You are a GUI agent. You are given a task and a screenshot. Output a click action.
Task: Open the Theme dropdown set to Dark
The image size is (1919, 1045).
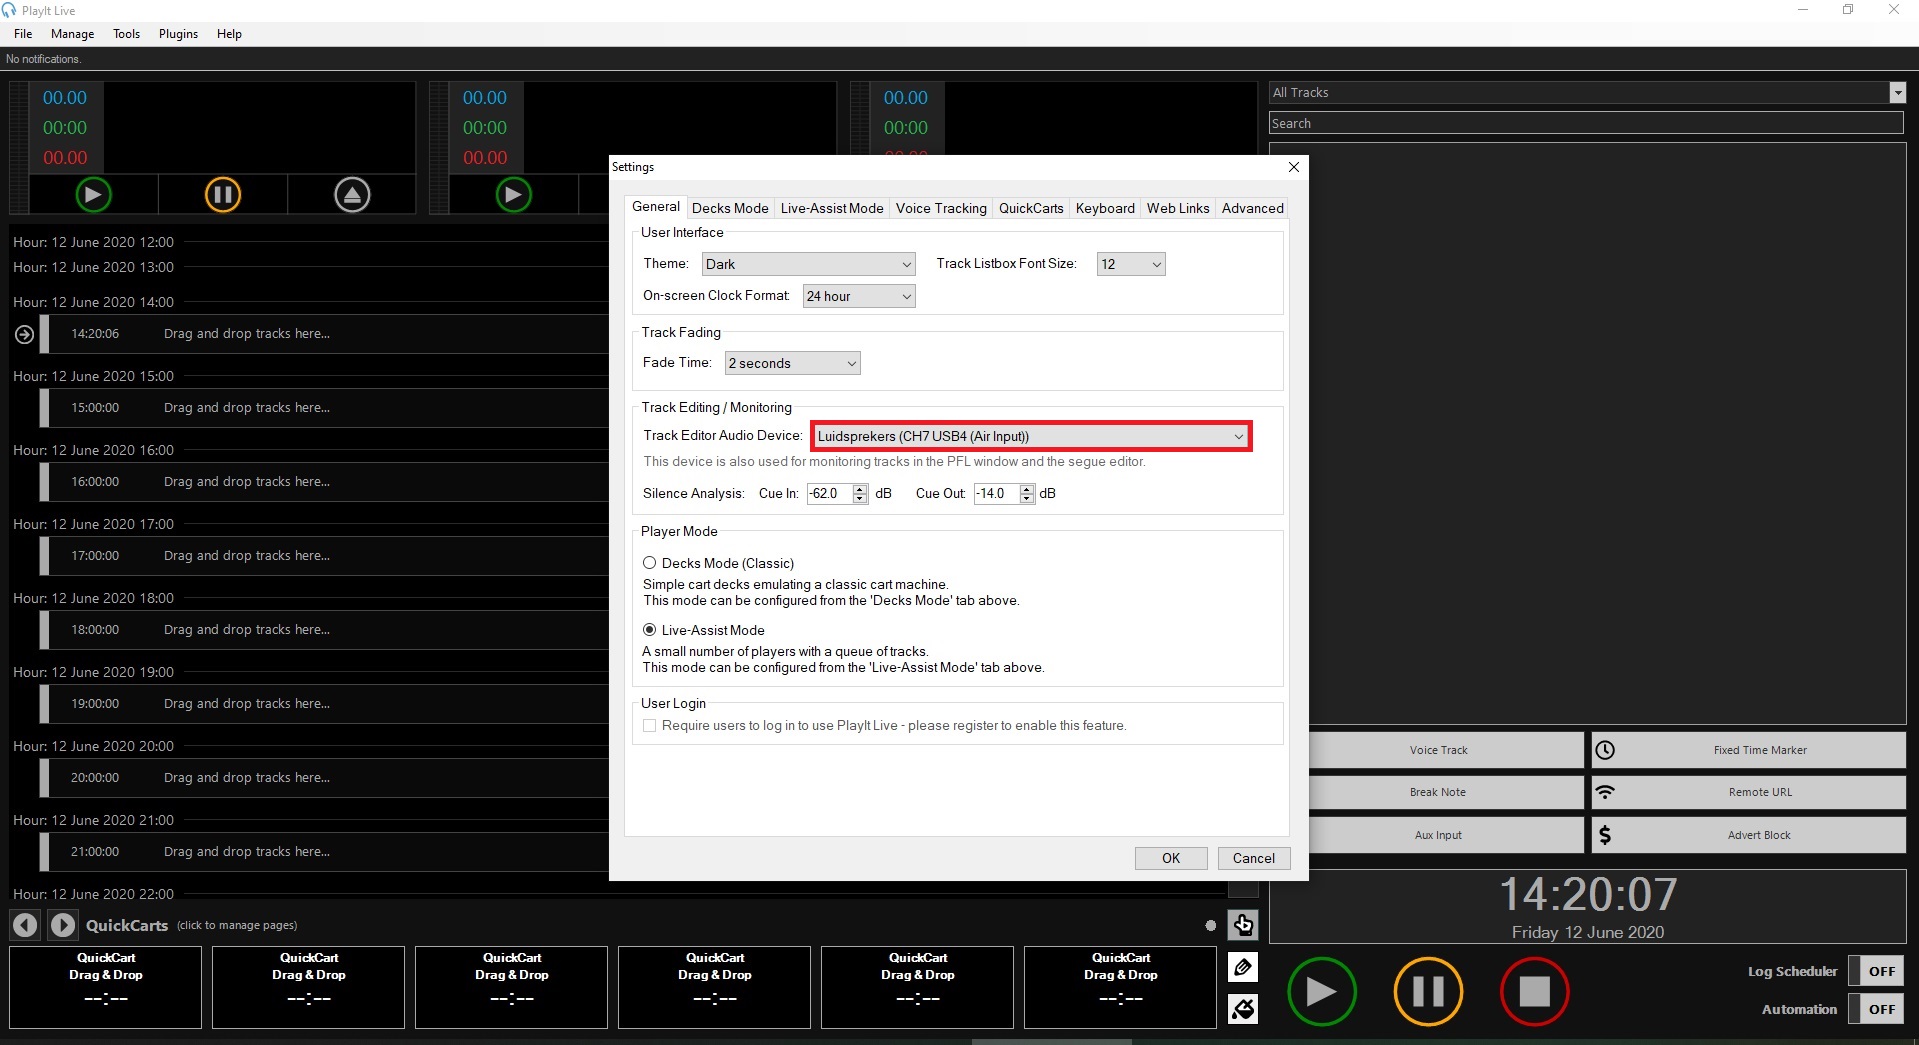[808, 264]
